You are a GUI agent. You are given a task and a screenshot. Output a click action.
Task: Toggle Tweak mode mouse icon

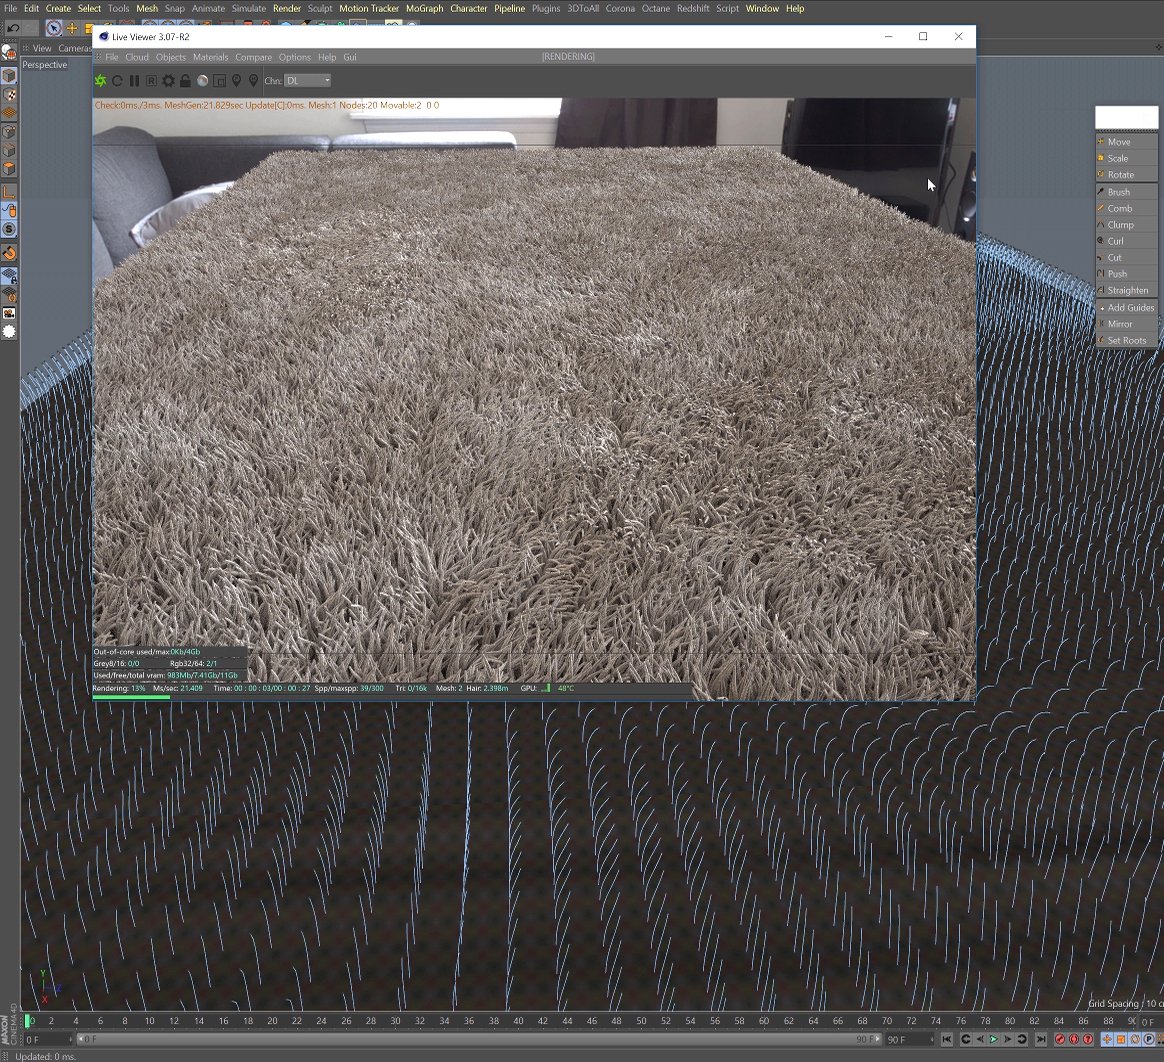[9, 211]
